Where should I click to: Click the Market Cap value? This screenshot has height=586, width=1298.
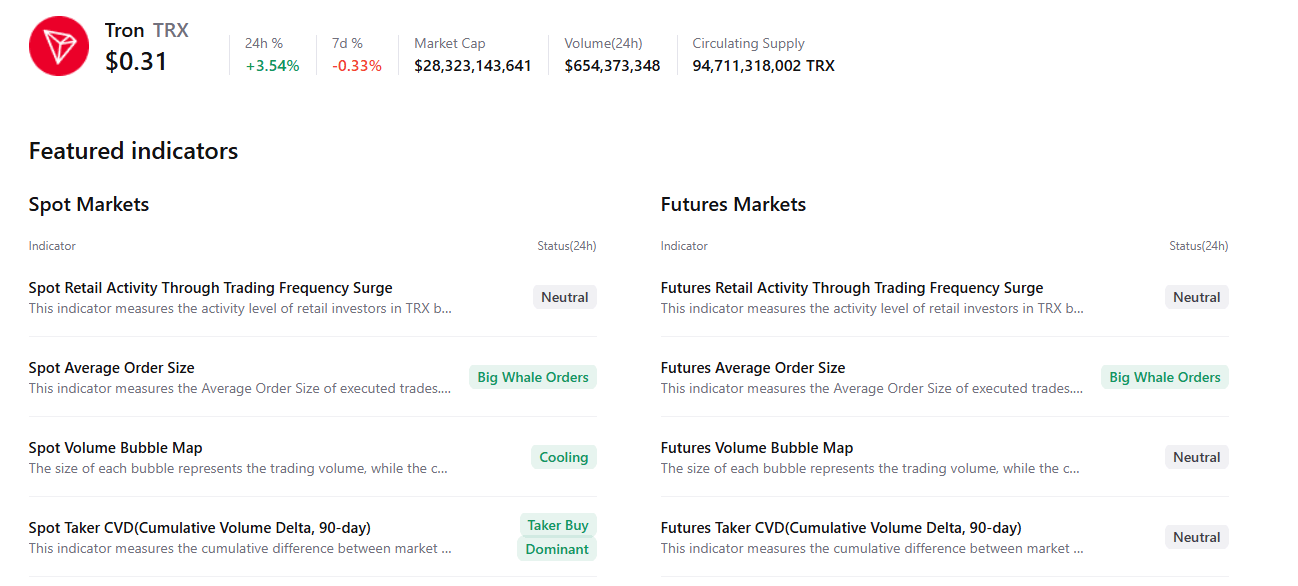pos(473,66)
